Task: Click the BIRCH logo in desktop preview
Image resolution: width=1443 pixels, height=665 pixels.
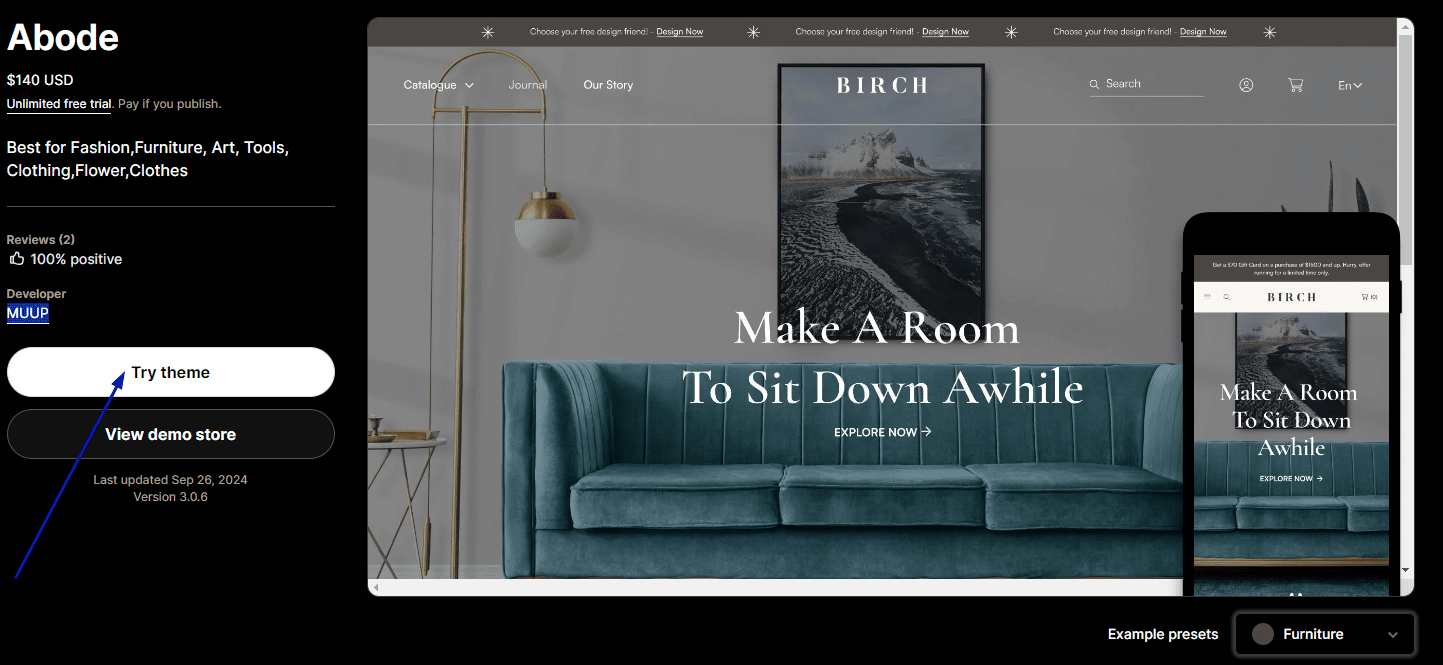Action: click(x=882, y=85)
